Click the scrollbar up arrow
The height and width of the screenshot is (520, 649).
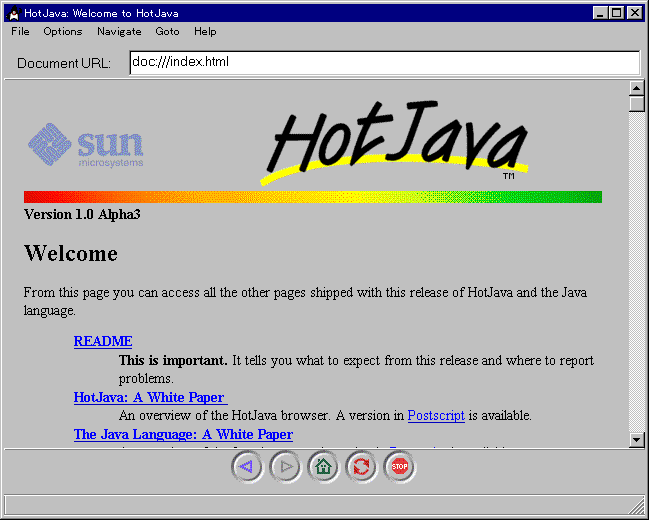[x=636, y=88]
